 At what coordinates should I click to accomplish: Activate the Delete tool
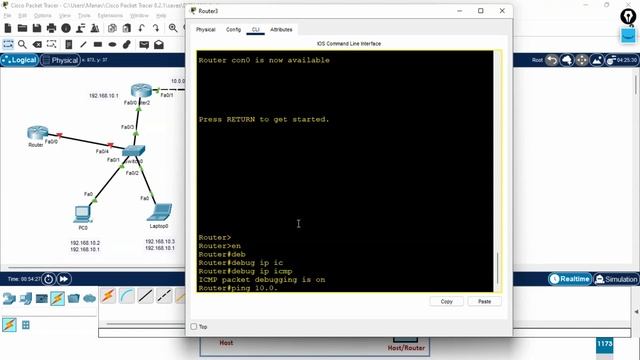37,44
